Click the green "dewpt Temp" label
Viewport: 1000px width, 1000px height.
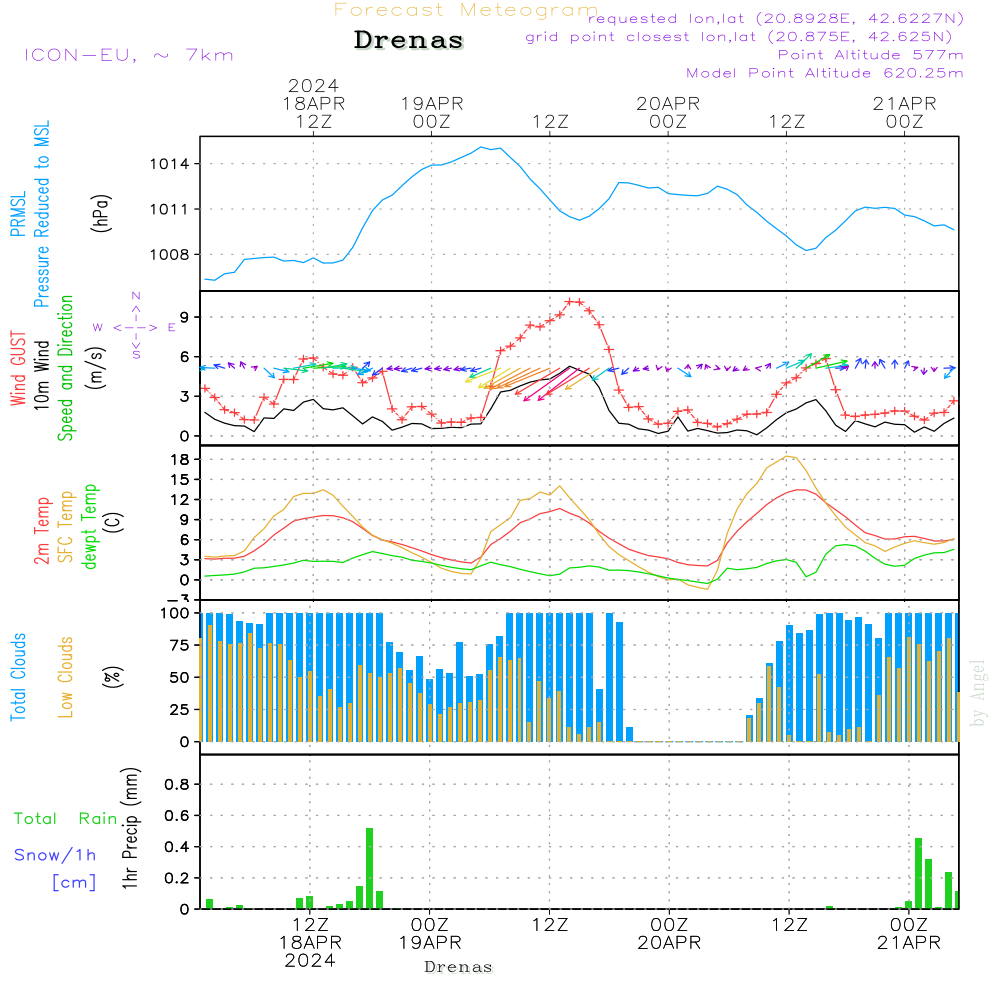coord(89,526)
